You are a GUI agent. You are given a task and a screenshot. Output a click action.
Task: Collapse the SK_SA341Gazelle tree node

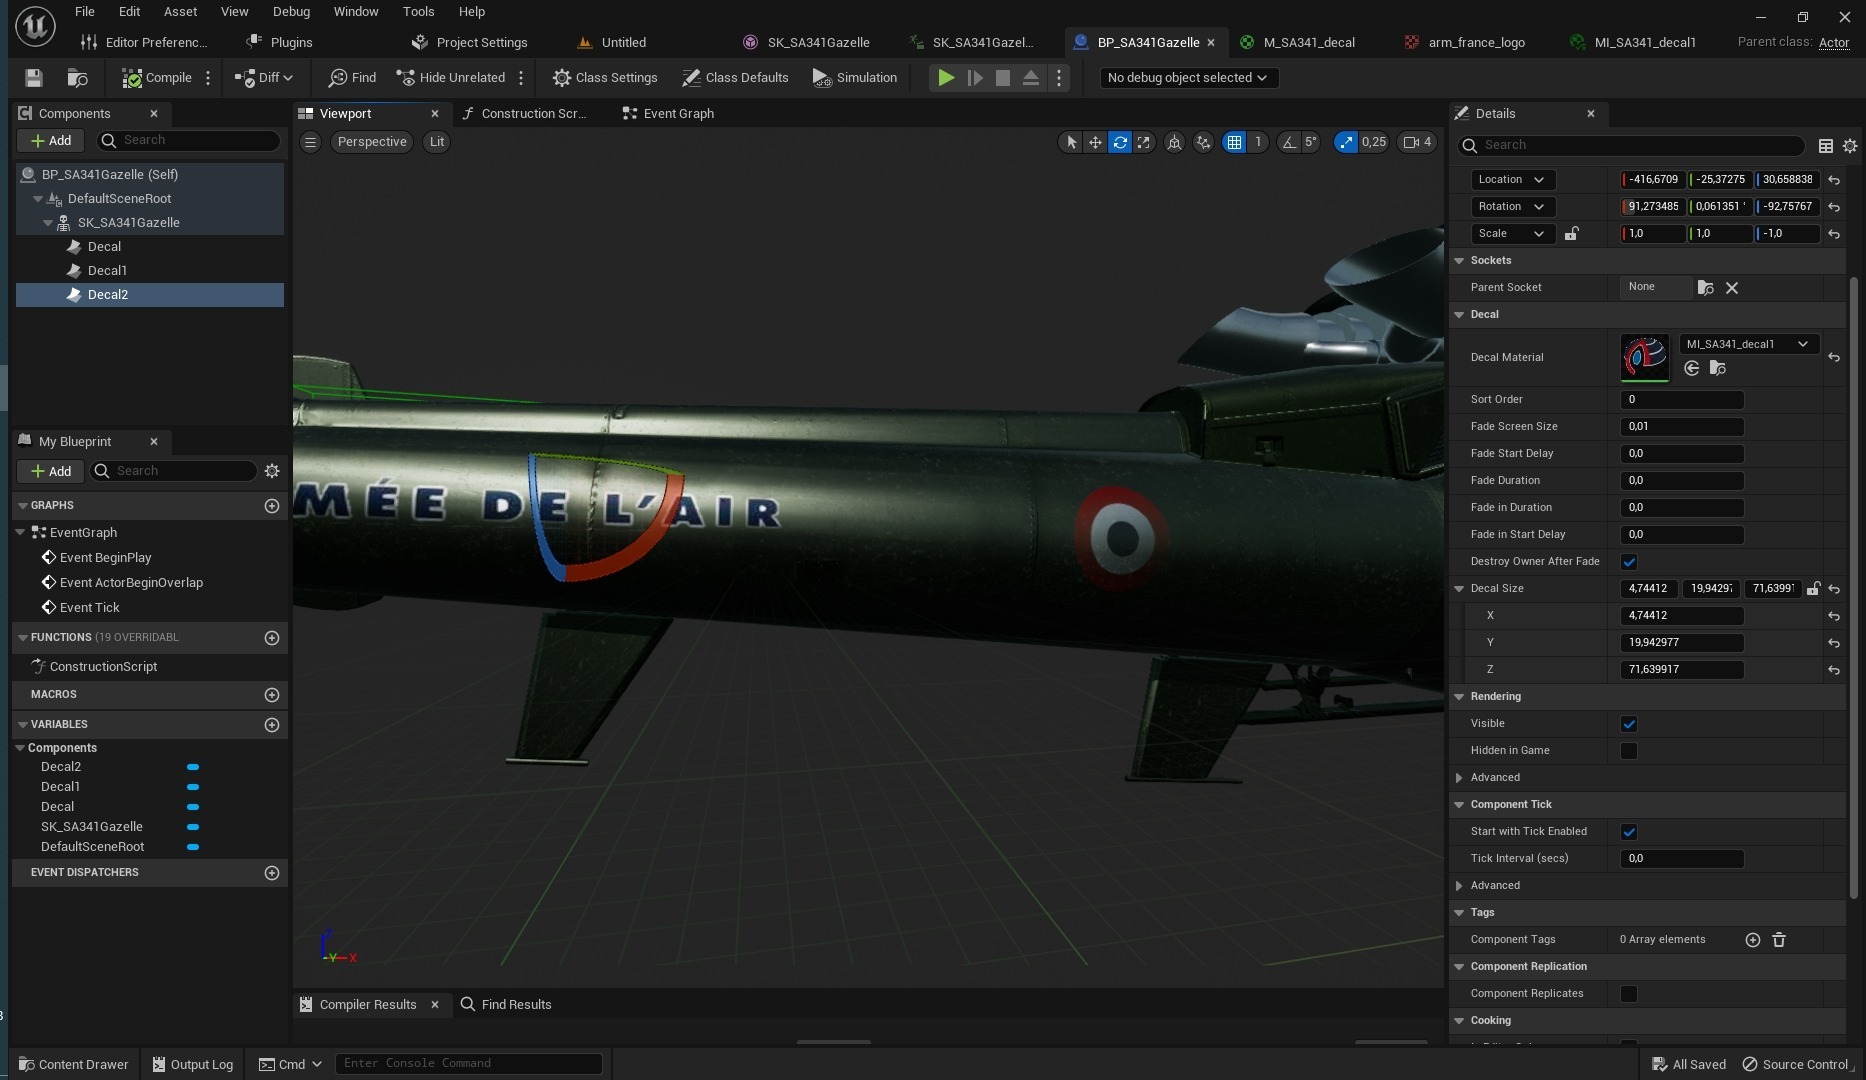pyautogui.click(x=48, y=223)
